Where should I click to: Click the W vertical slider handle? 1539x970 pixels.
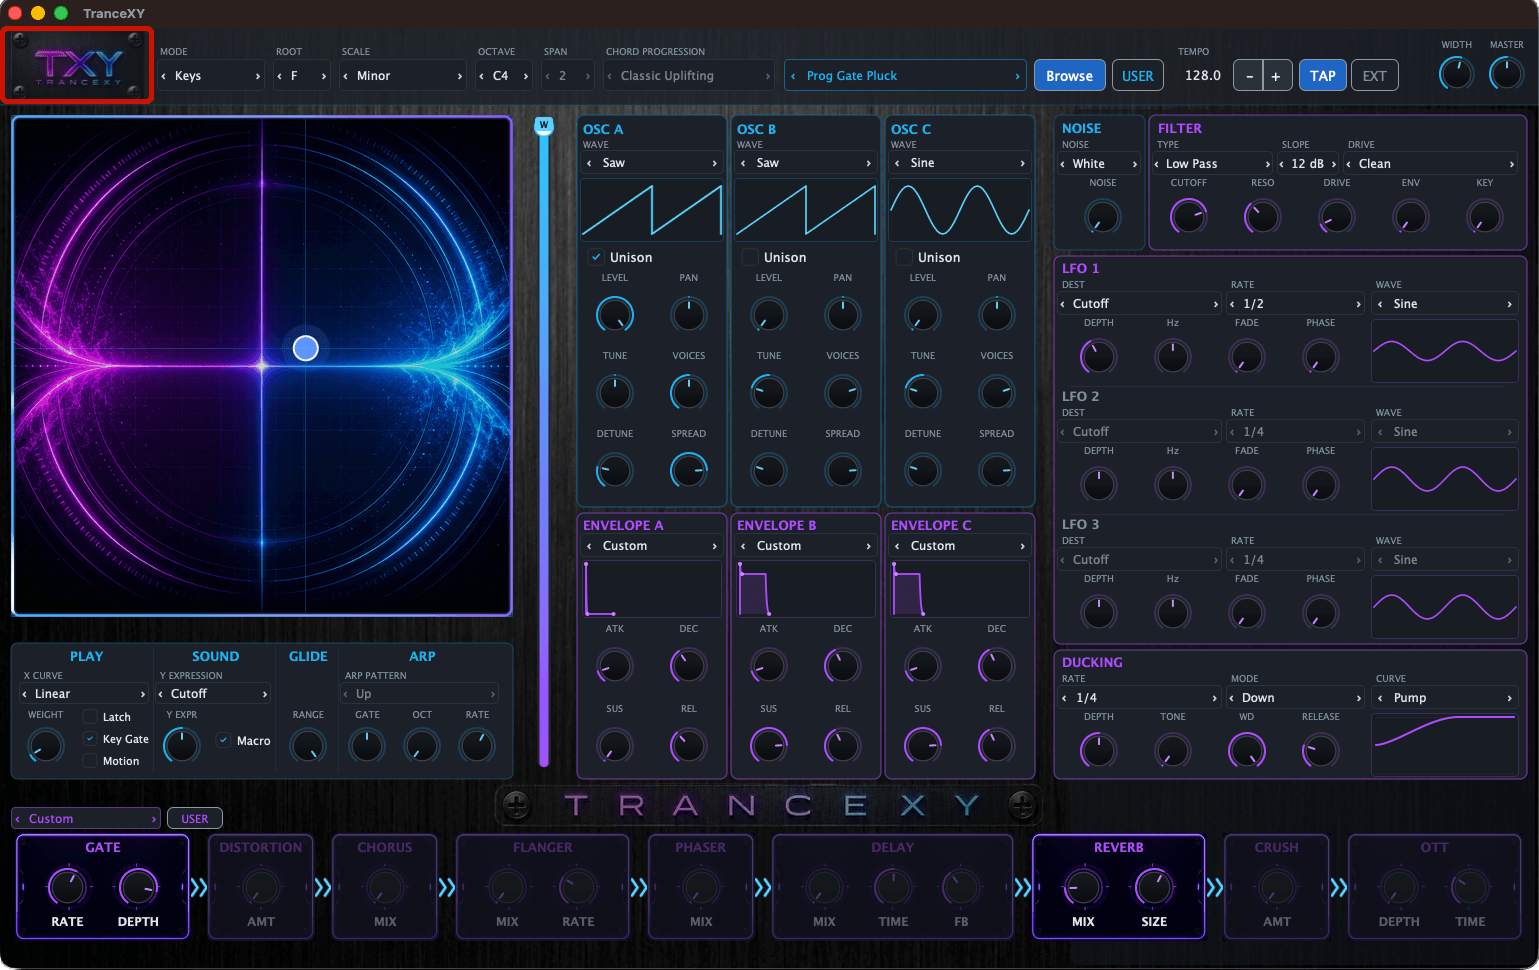(x=544, y=125)
